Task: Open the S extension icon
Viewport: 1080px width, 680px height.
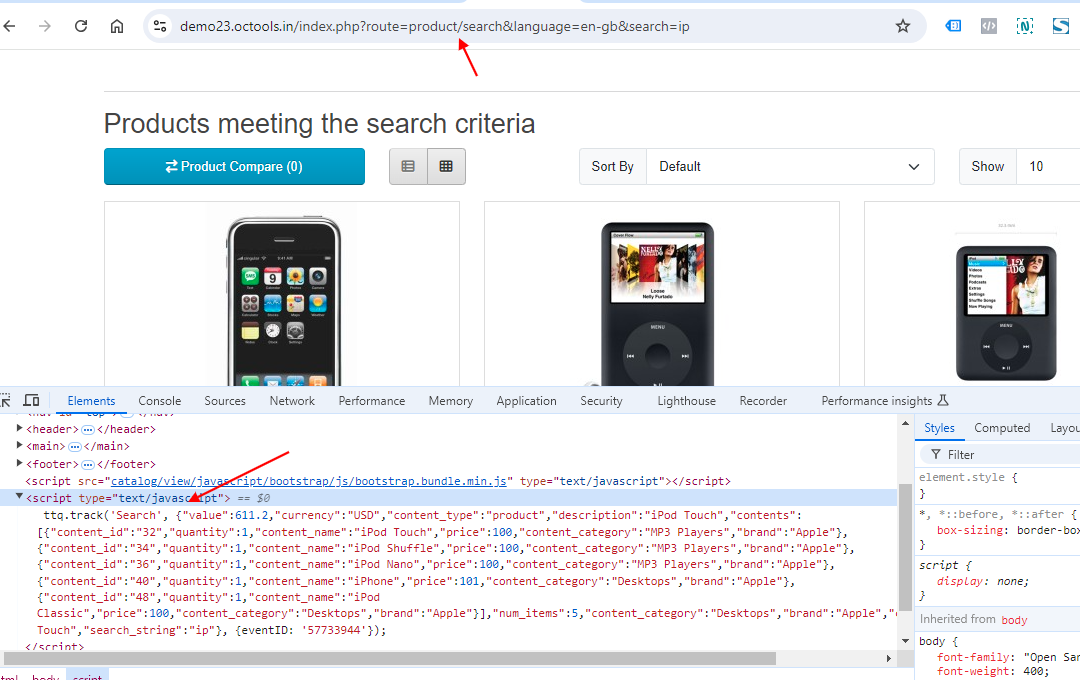Action: coord(1061,26)
